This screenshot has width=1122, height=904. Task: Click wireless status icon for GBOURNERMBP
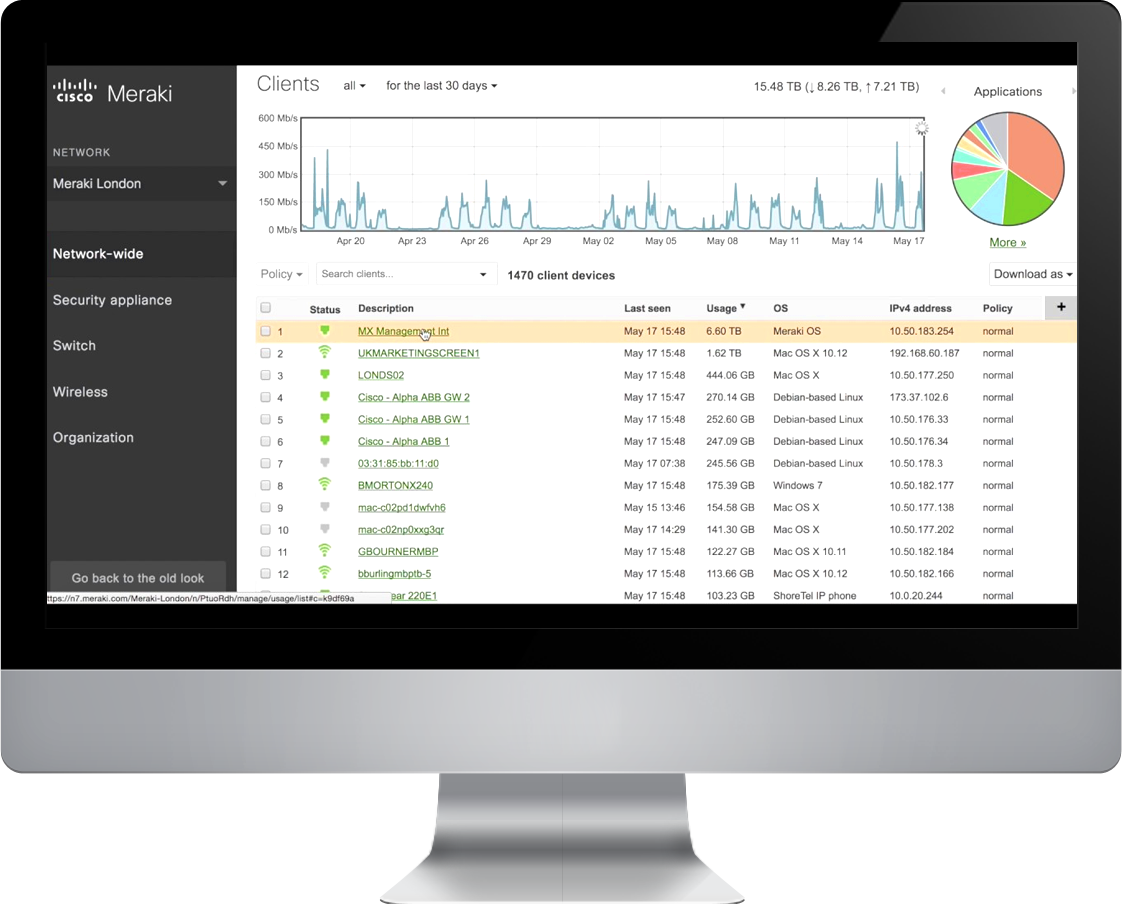(x=325, y=550)
